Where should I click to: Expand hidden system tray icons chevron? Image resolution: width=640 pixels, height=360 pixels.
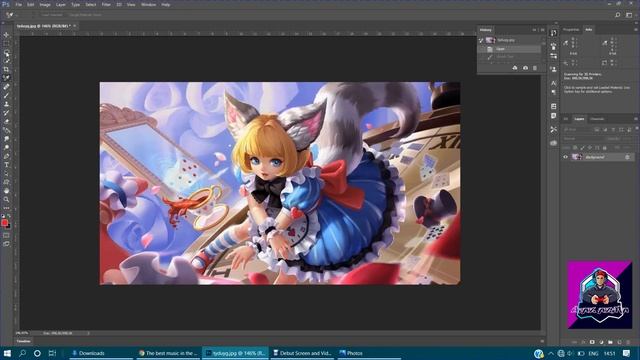coord(551,353)
